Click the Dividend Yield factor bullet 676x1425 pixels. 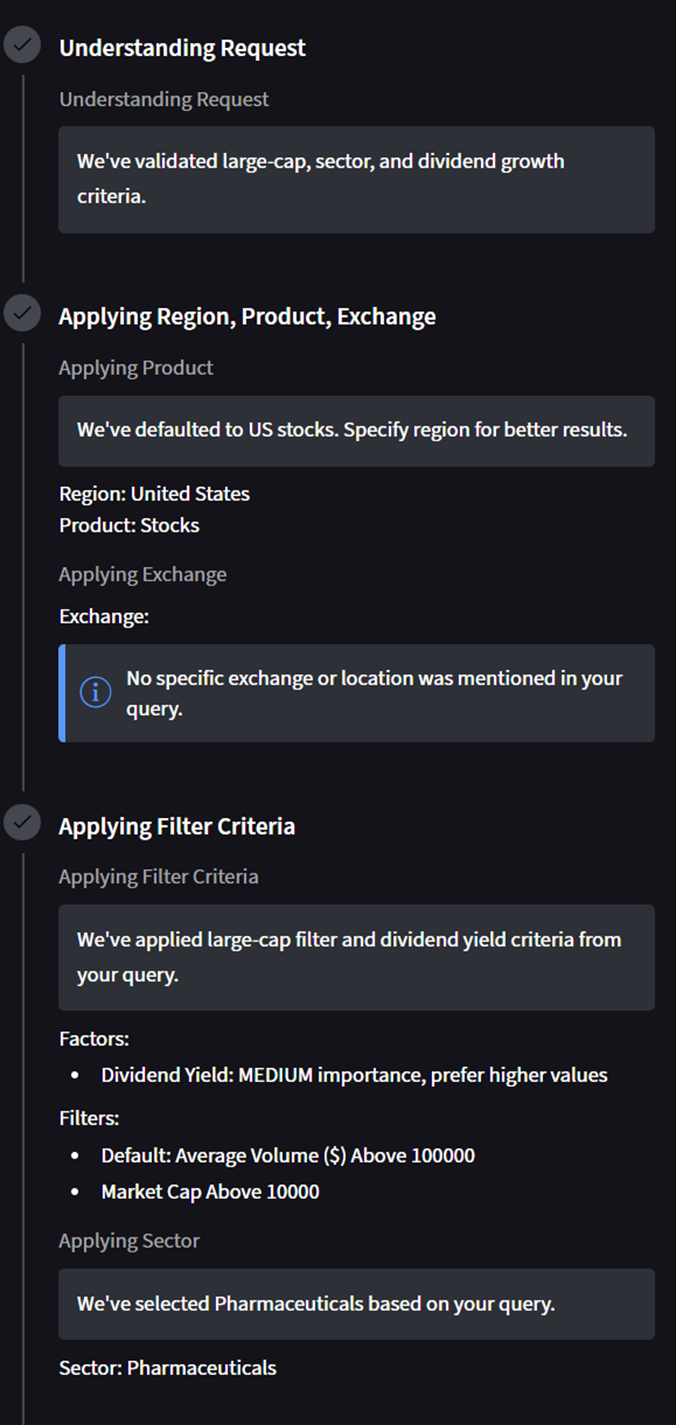click(354, 1075)
